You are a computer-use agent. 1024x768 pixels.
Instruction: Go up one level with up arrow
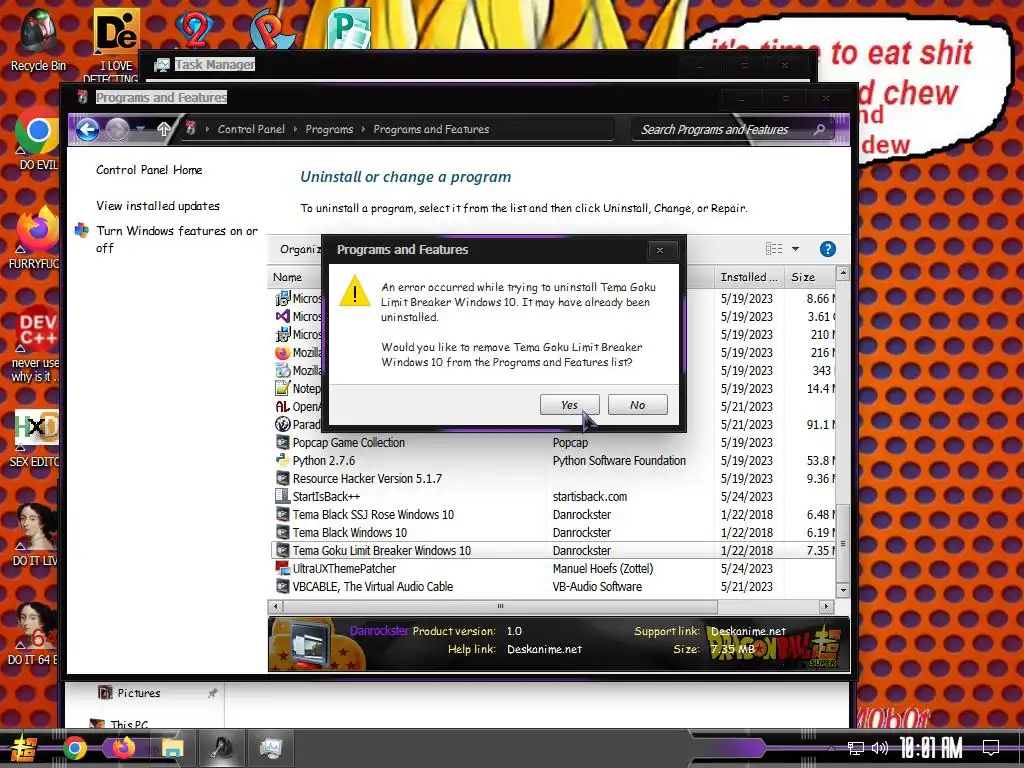[163, 129]
